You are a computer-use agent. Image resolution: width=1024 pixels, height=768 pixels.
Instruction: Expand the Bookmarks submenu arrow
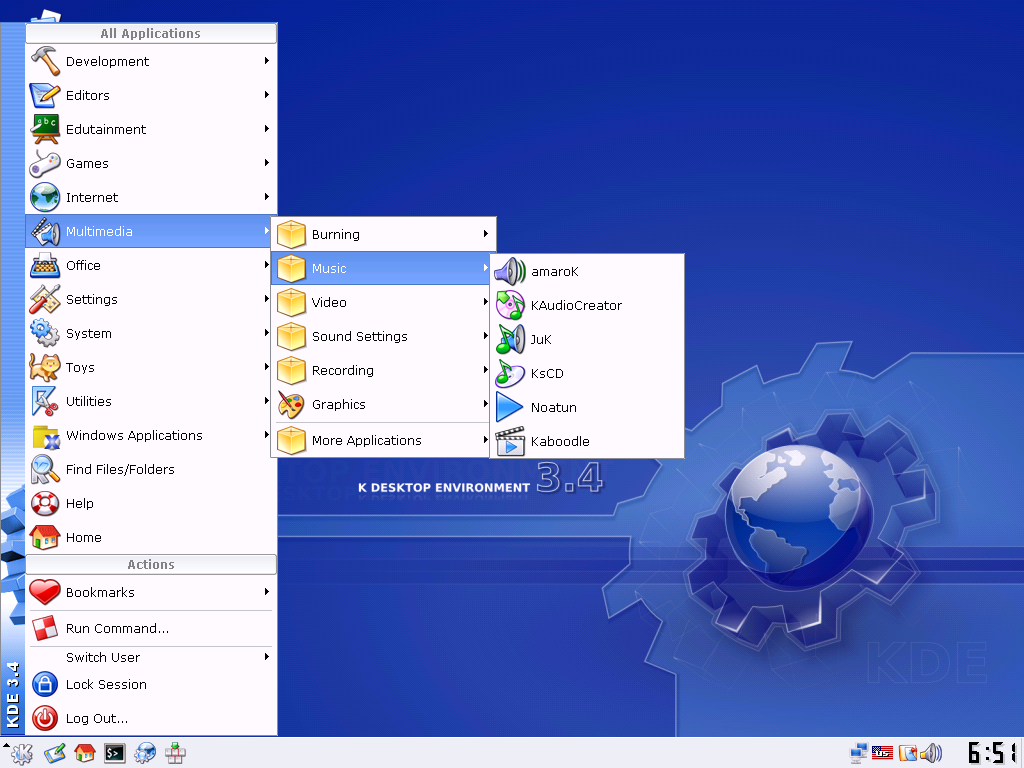pos(266,591)
